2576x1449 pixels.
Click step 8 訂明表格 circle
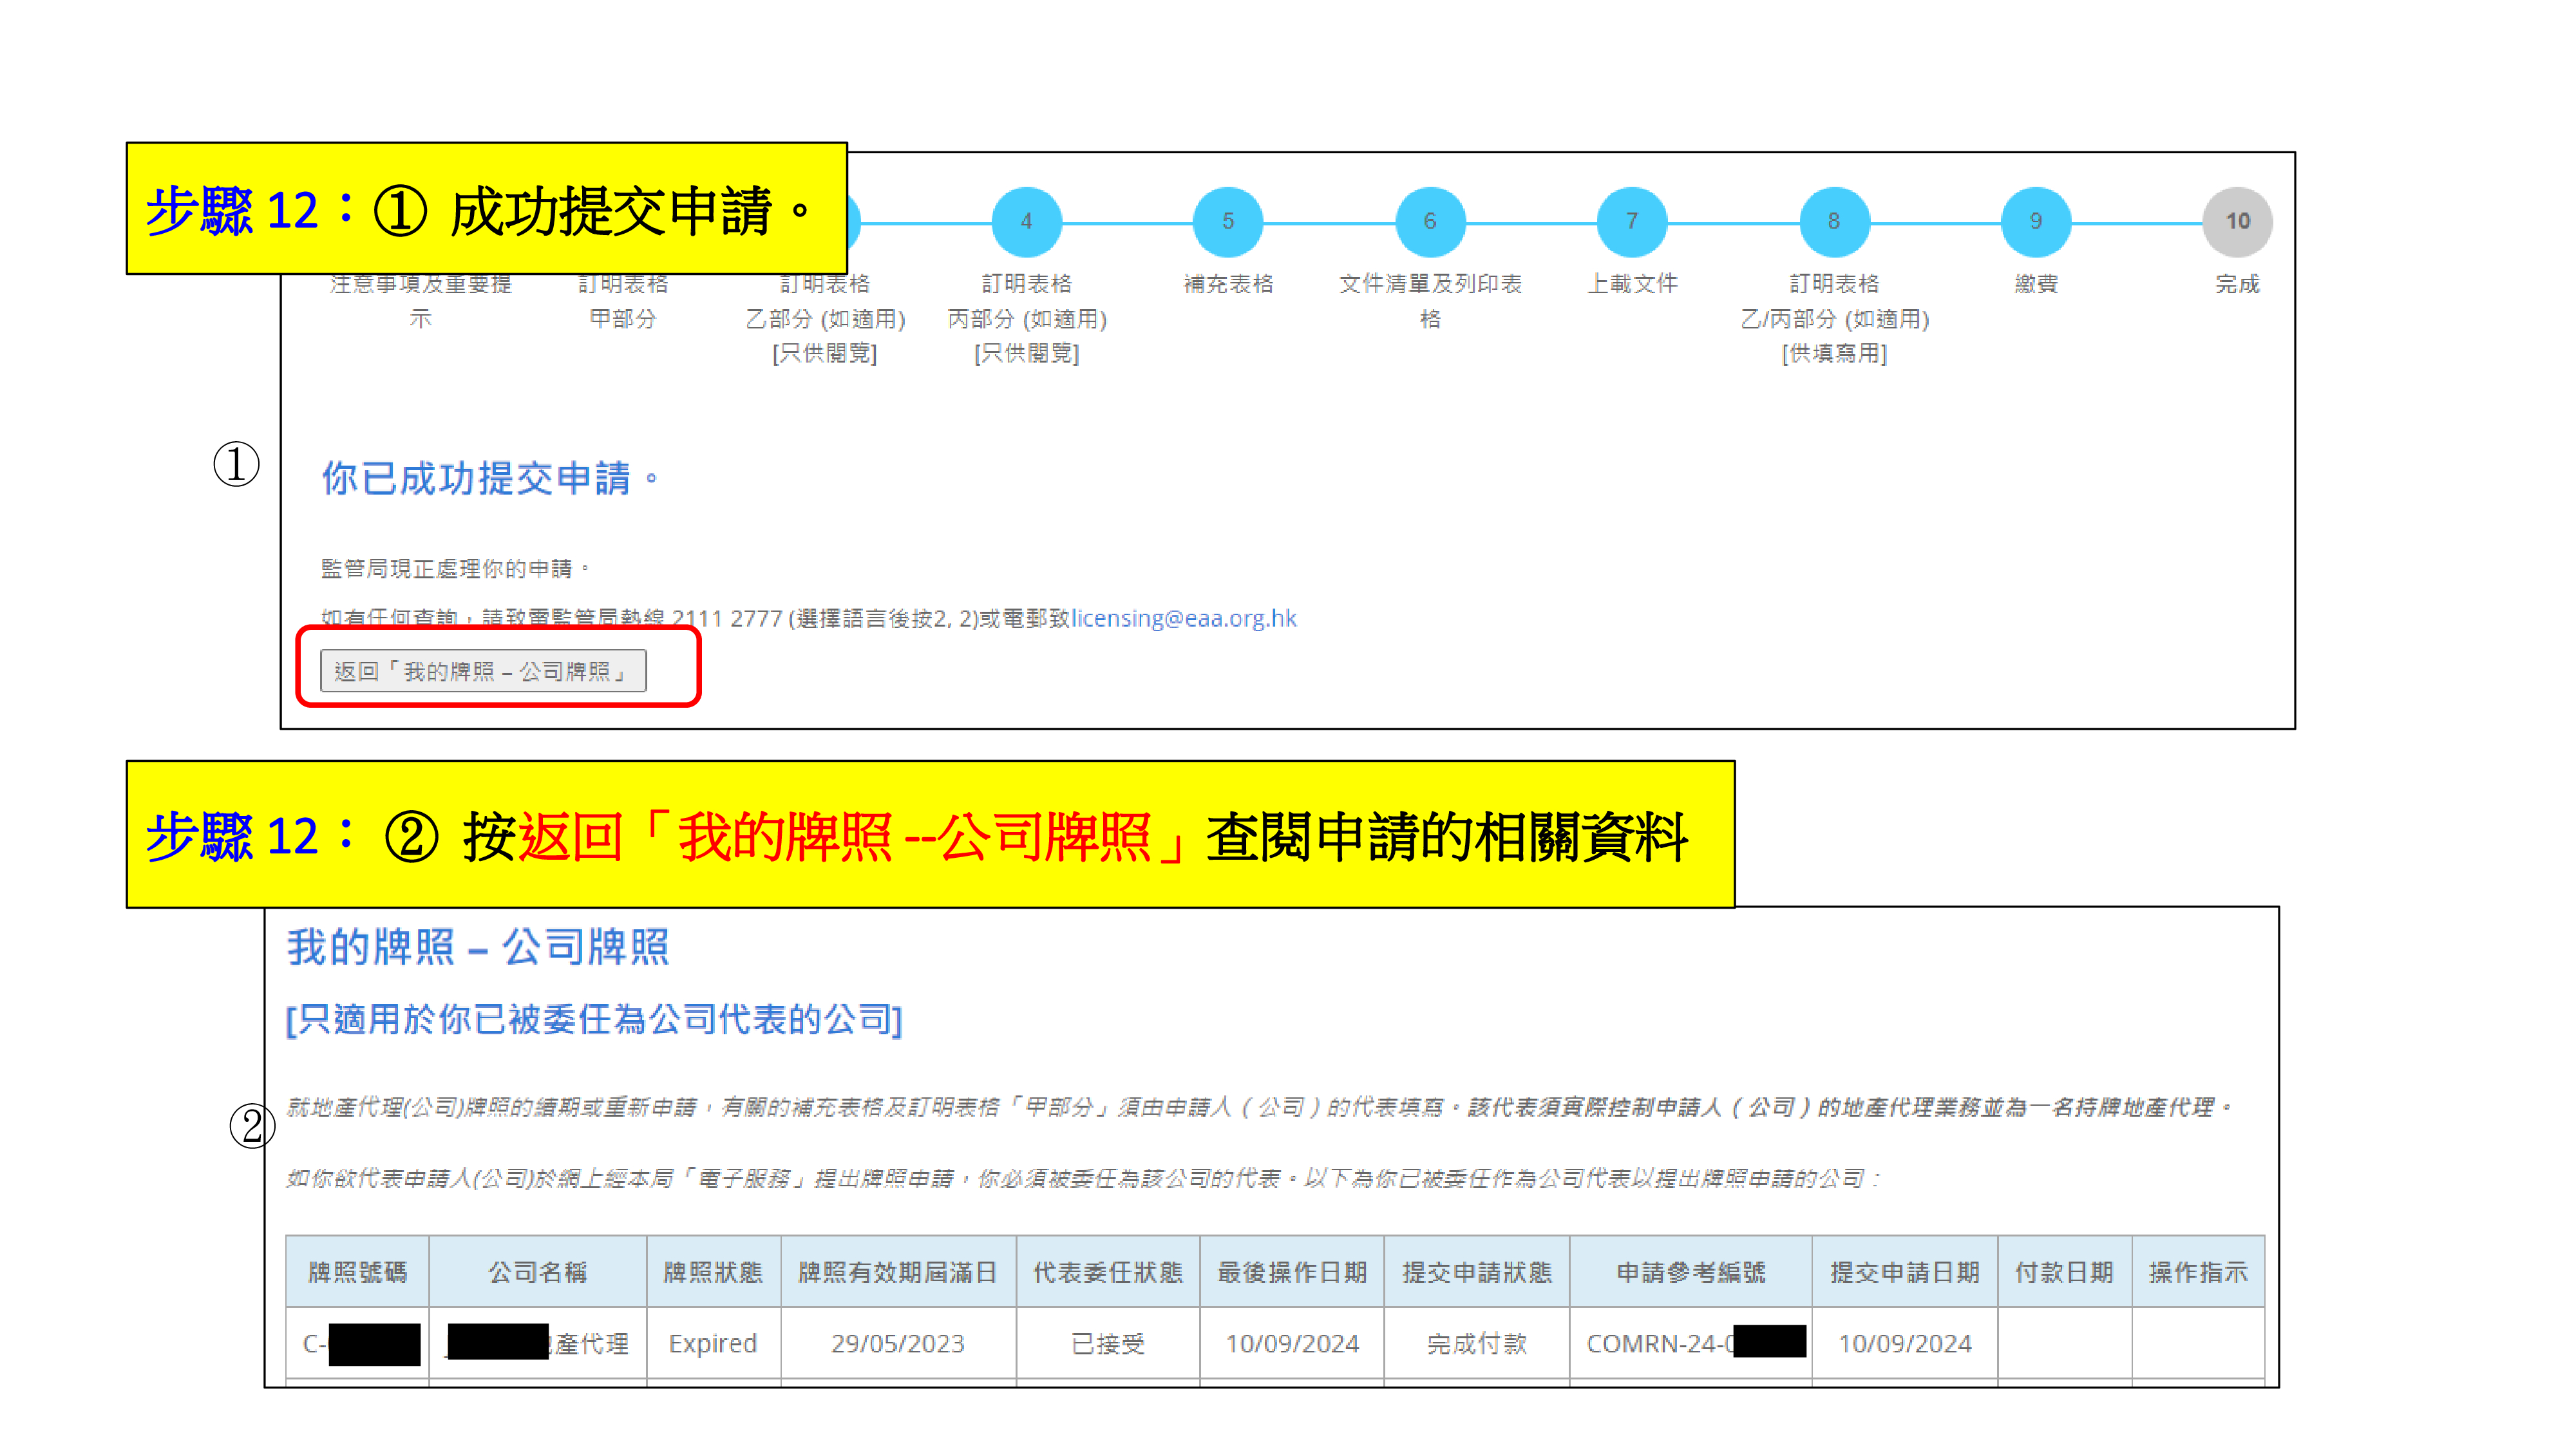(1834, 221)
